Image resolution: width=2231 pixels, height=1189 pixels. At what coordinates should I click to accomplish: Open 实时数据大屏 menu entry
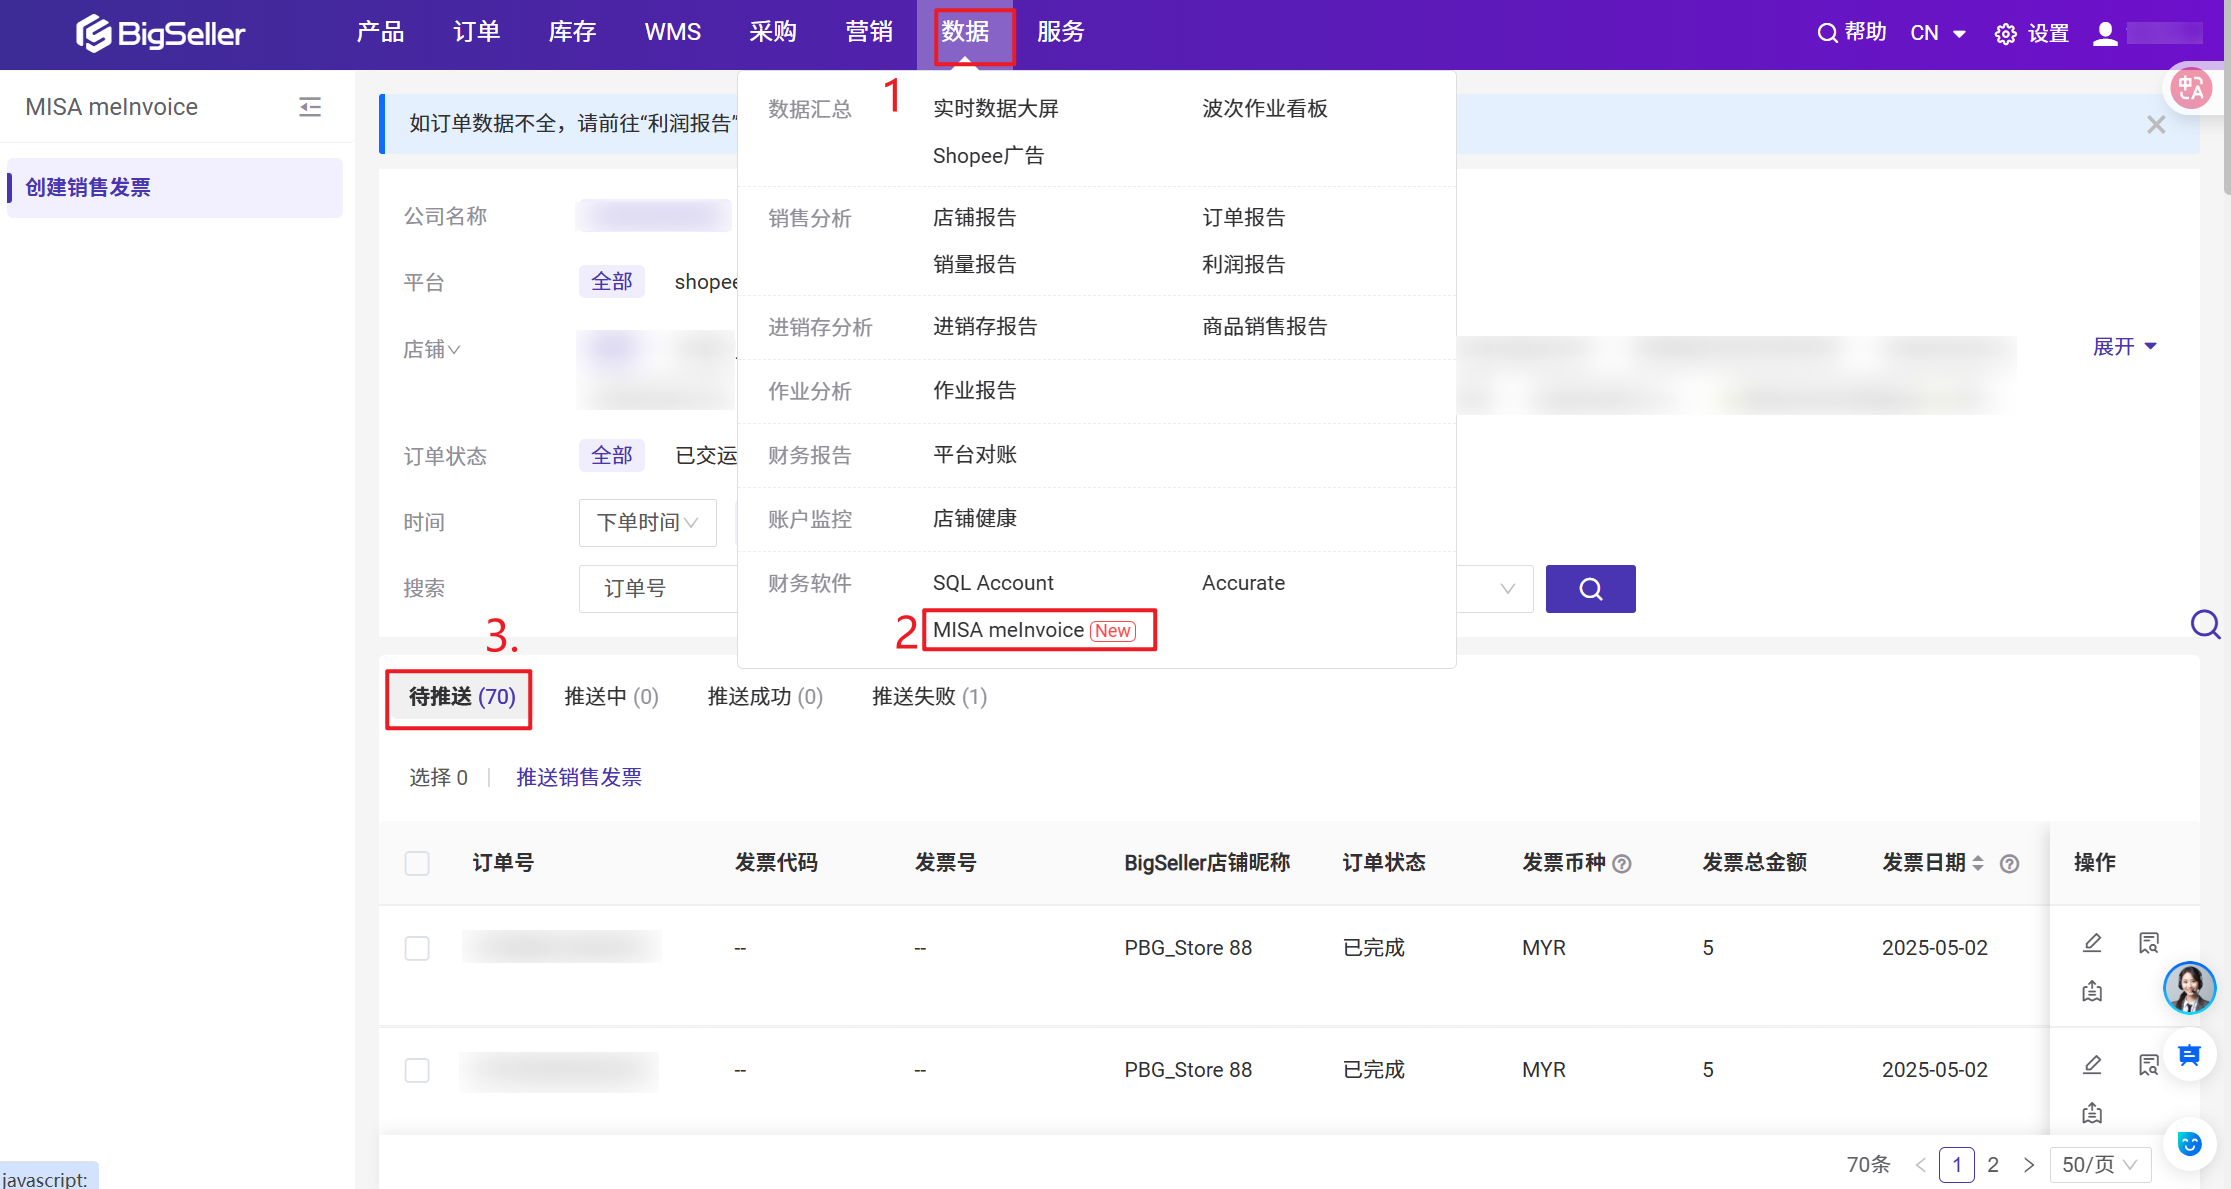pos(995,109)
